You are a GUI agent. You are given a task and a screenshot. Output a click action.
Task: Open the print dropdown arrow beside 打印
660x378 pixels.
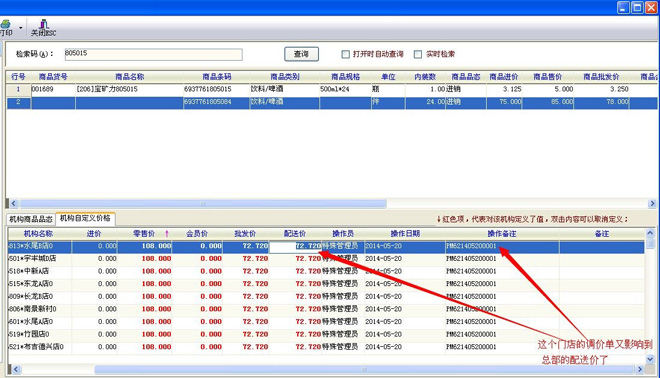click(x=21, y=28)
